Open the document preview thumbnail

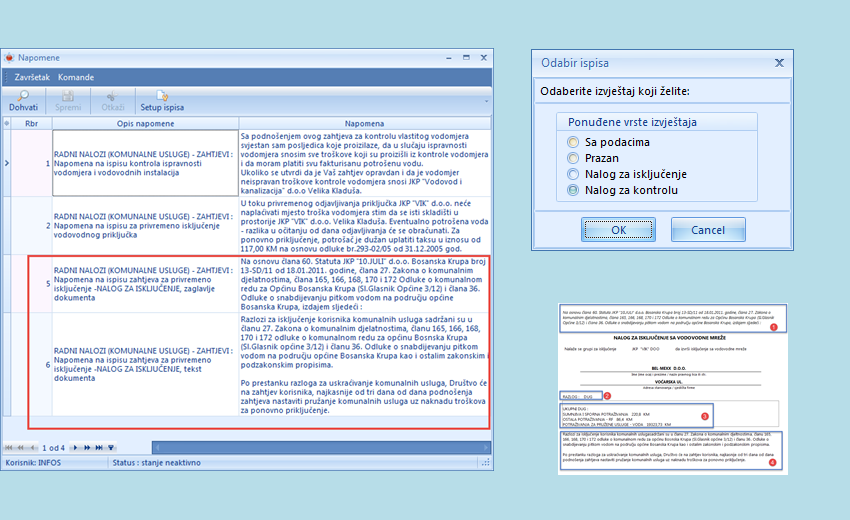click(x=673, y=389)
